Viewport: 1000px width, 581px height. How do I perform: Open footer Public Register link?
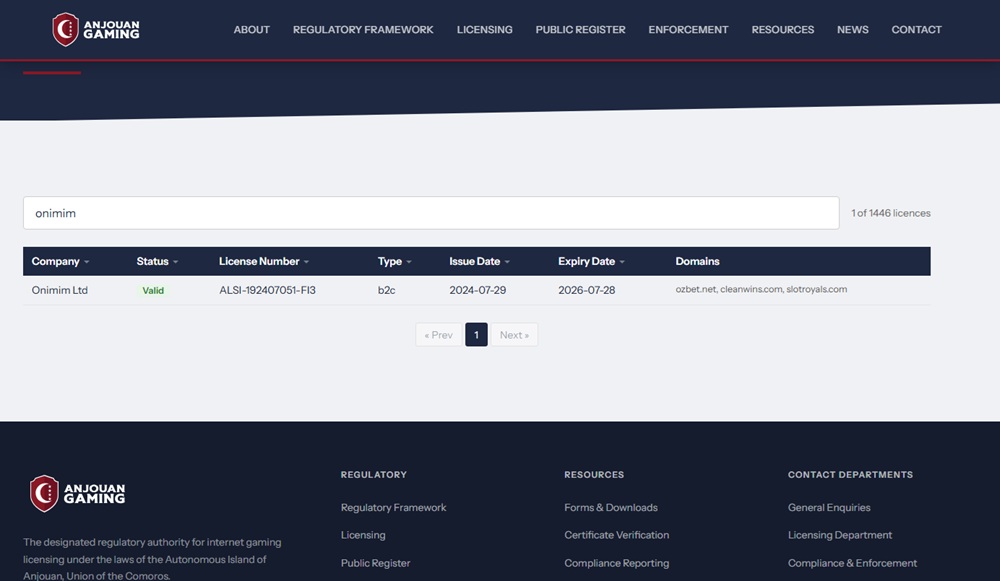[x=376, y=563]
